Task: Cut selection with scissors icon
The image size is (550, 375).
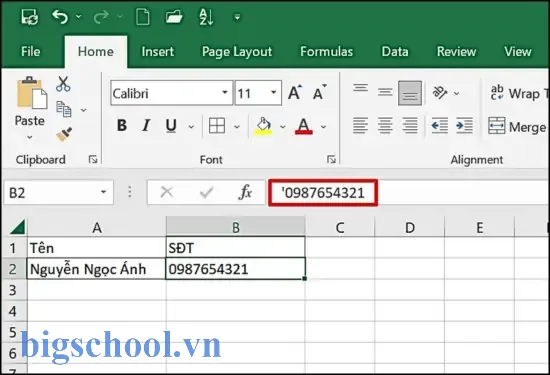Action: 63,84
